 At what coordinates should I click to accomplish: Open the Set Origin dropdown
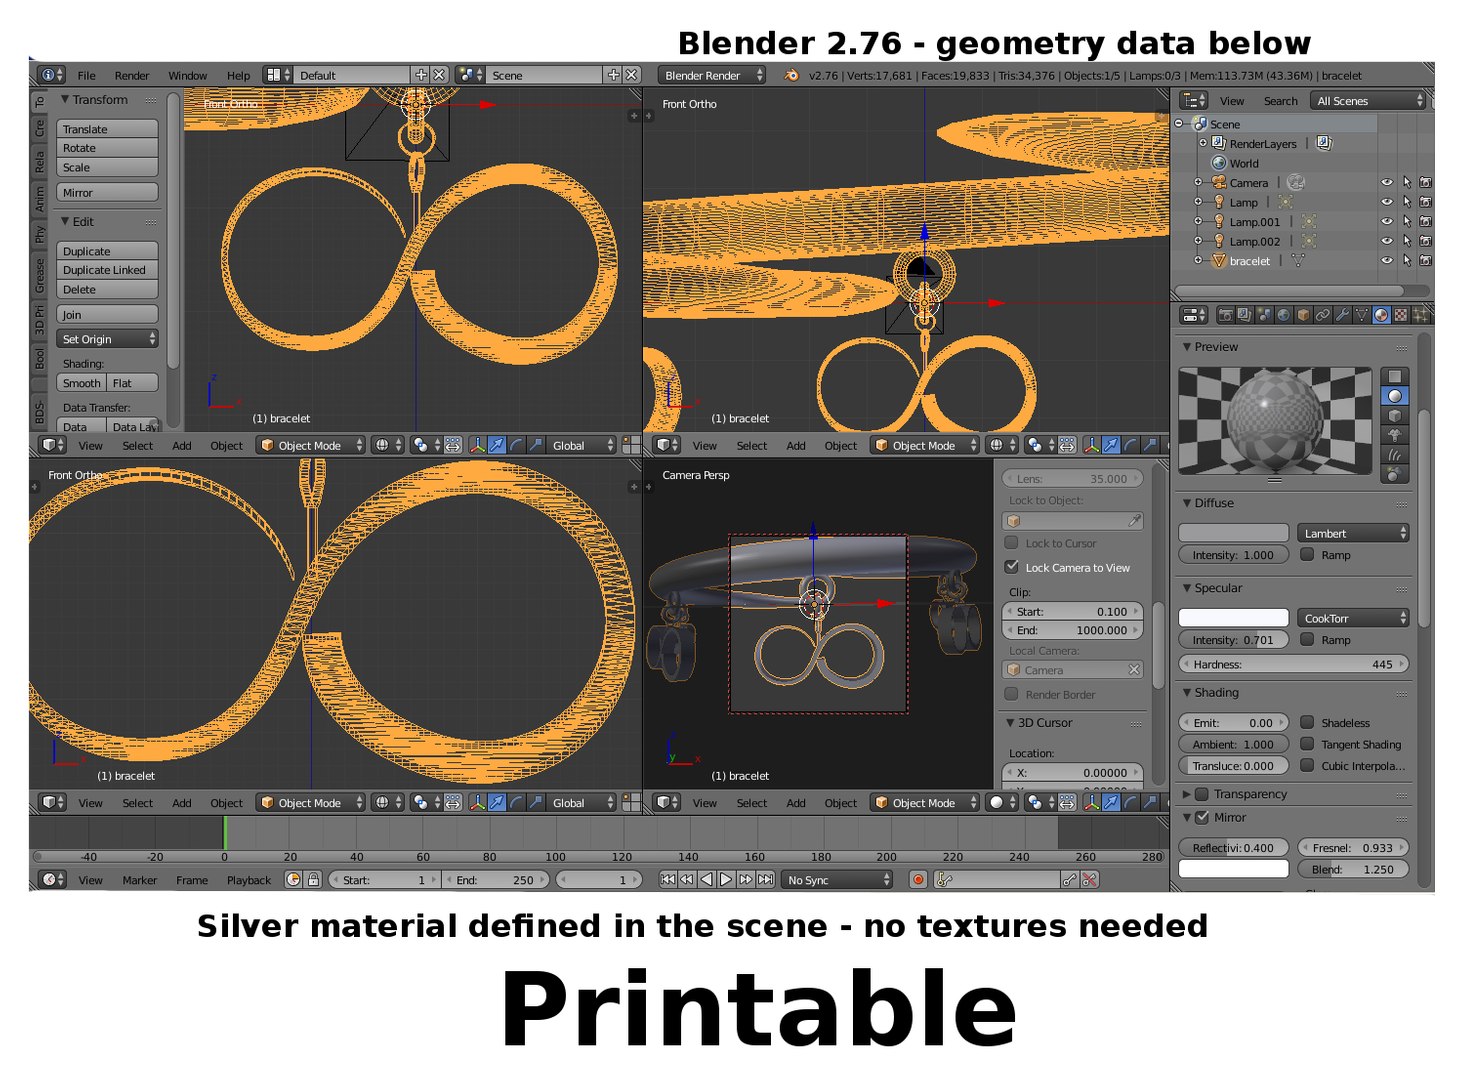(x=107, y=339)
